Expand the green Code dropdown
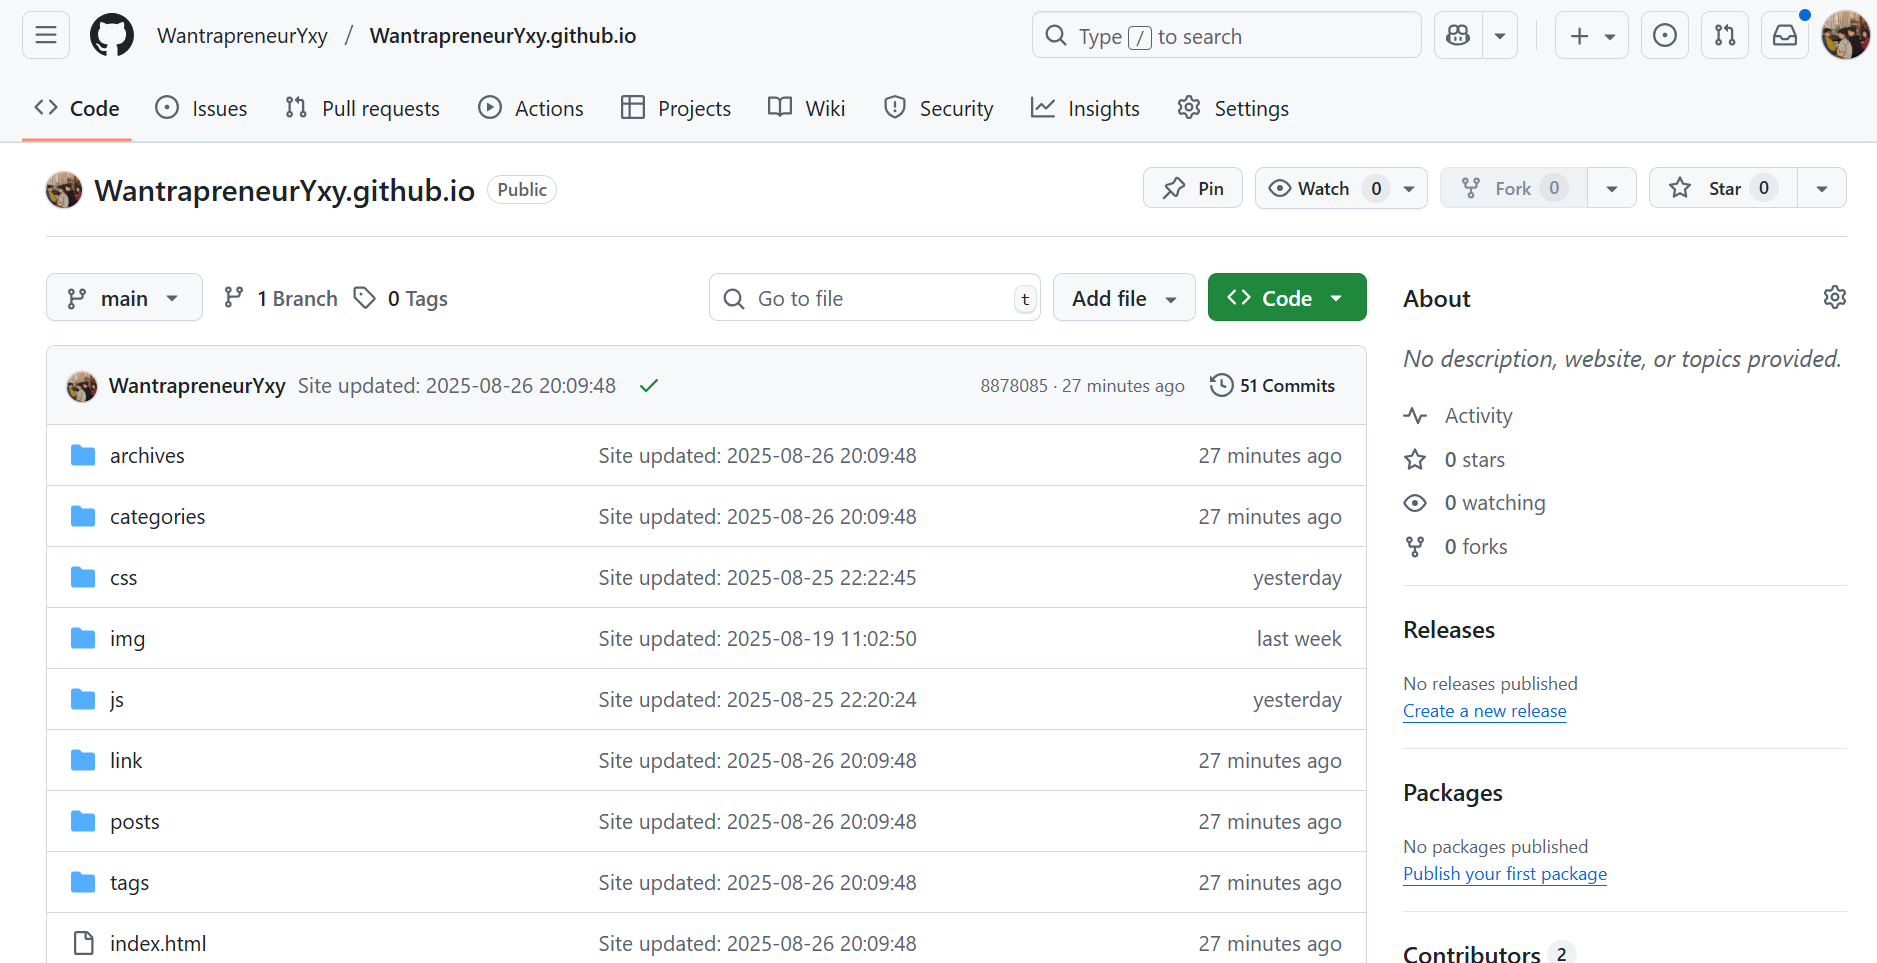 click(1286, 298)
